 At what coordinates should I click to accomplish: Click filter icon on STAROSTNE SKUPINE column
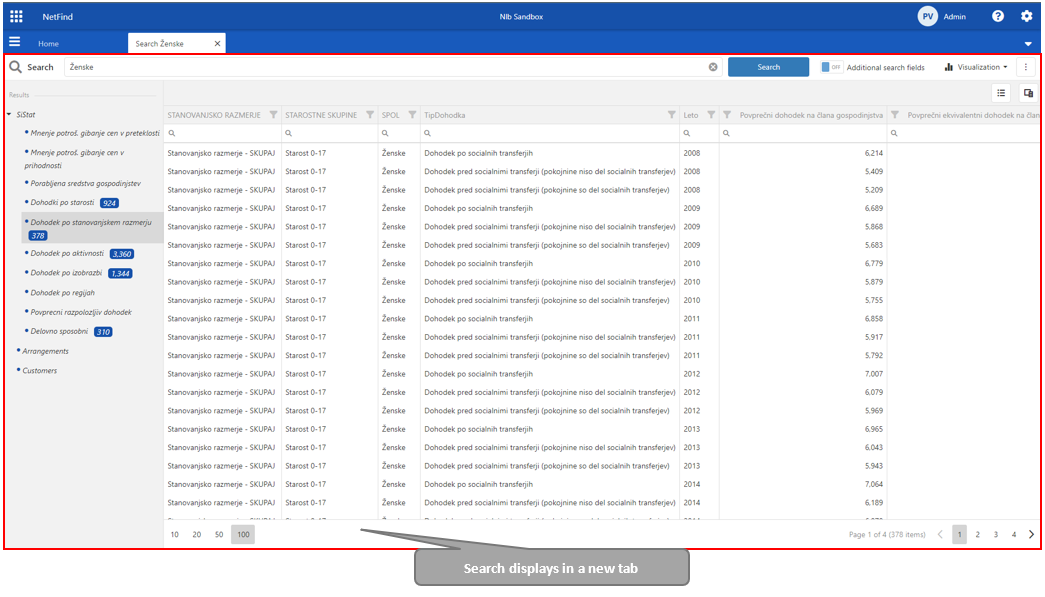click(x=370, y=115)
